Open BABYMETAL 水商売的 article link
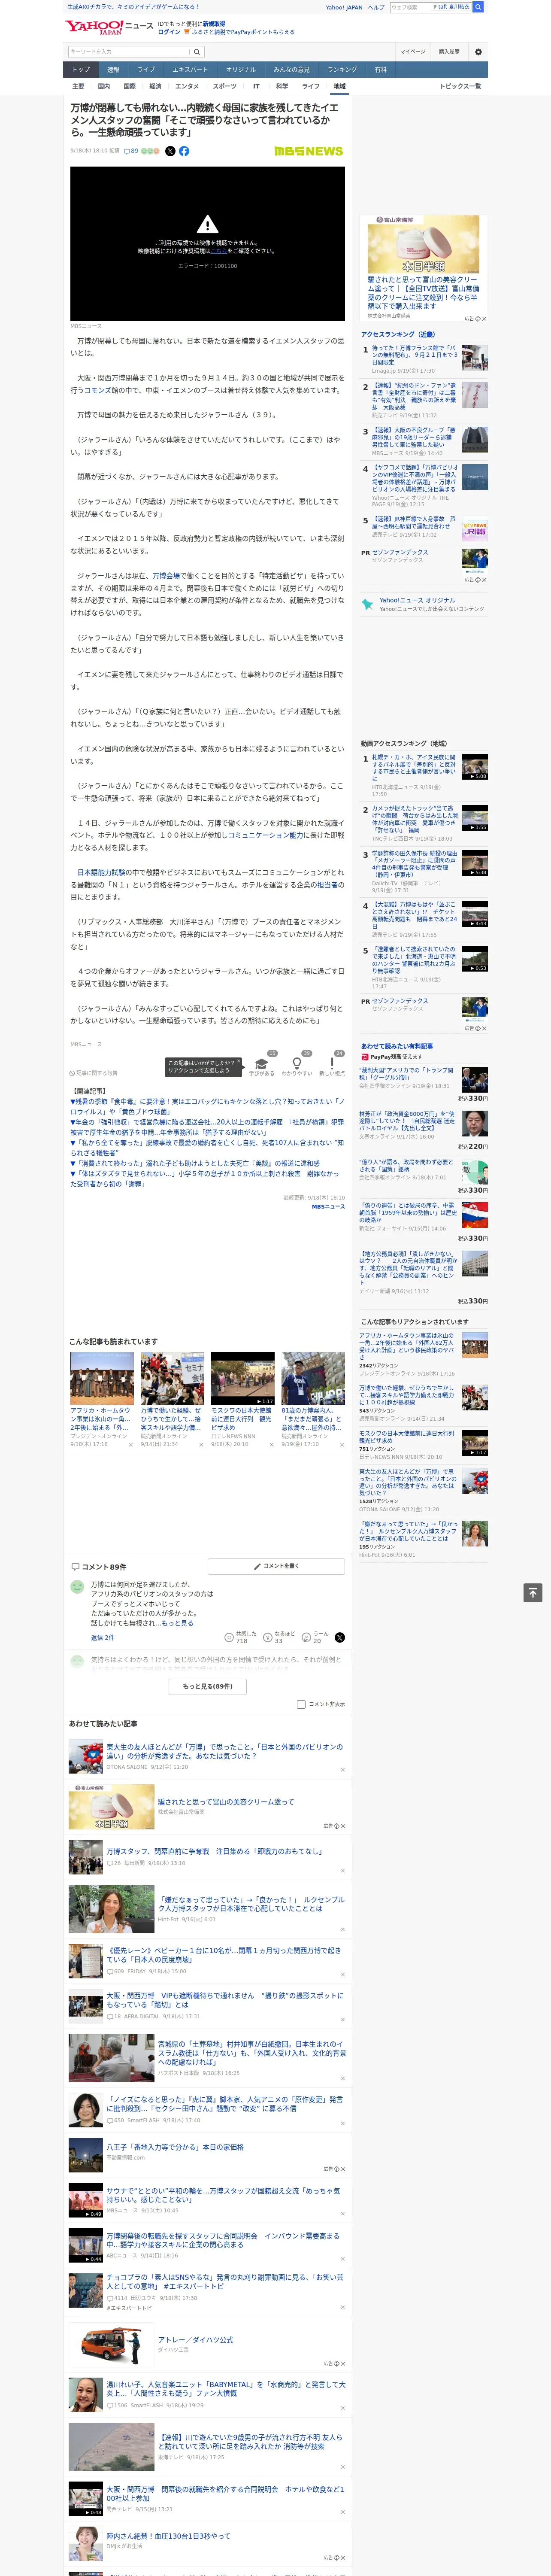Screen dimensions: 551x2576 (226, 2389)
